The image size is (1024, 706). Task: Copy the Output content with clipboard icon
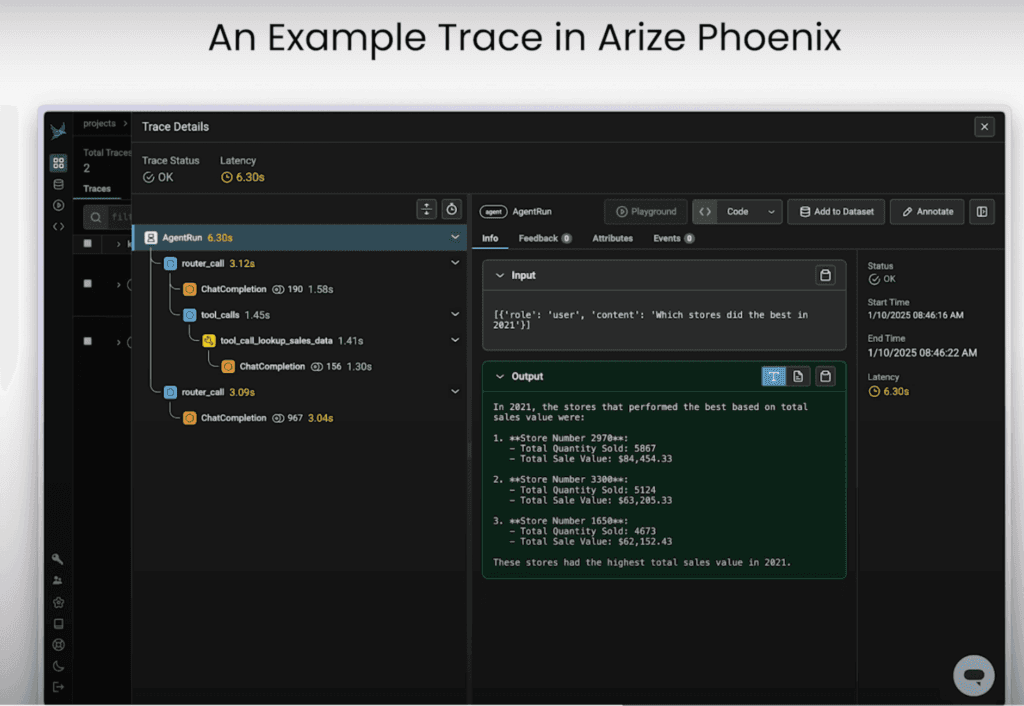click(x=825, y=376)
